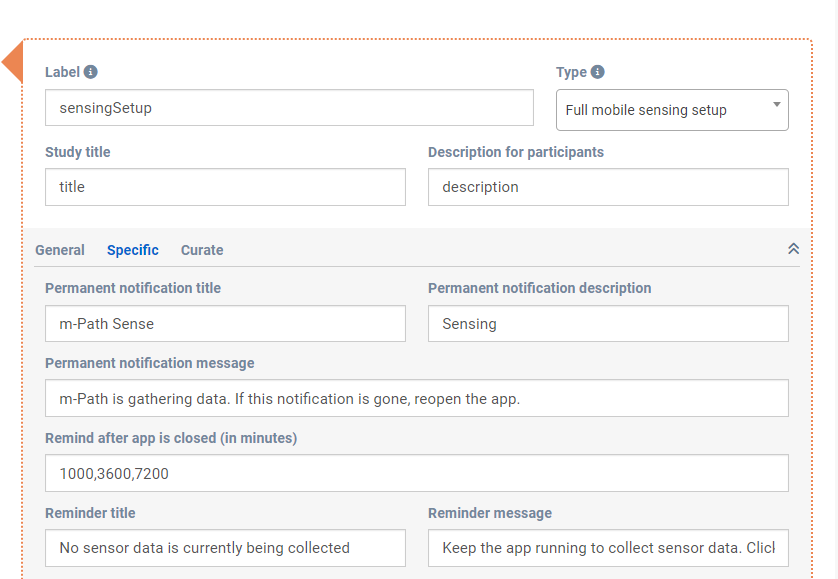Screen dimensions: 838x579
Task: Edit the Reminder title input field
Action: click(225, 548)
